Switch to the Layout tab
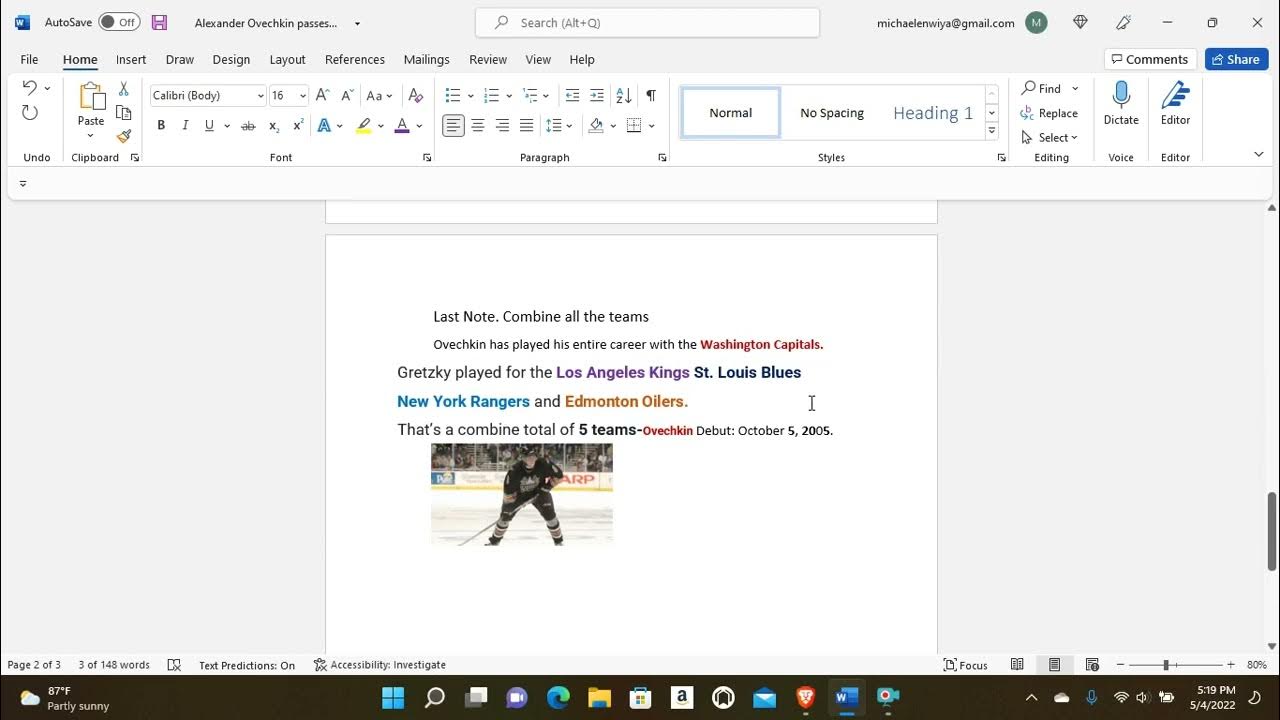Viewport: 1280px width, 720px height. [287, 59]
